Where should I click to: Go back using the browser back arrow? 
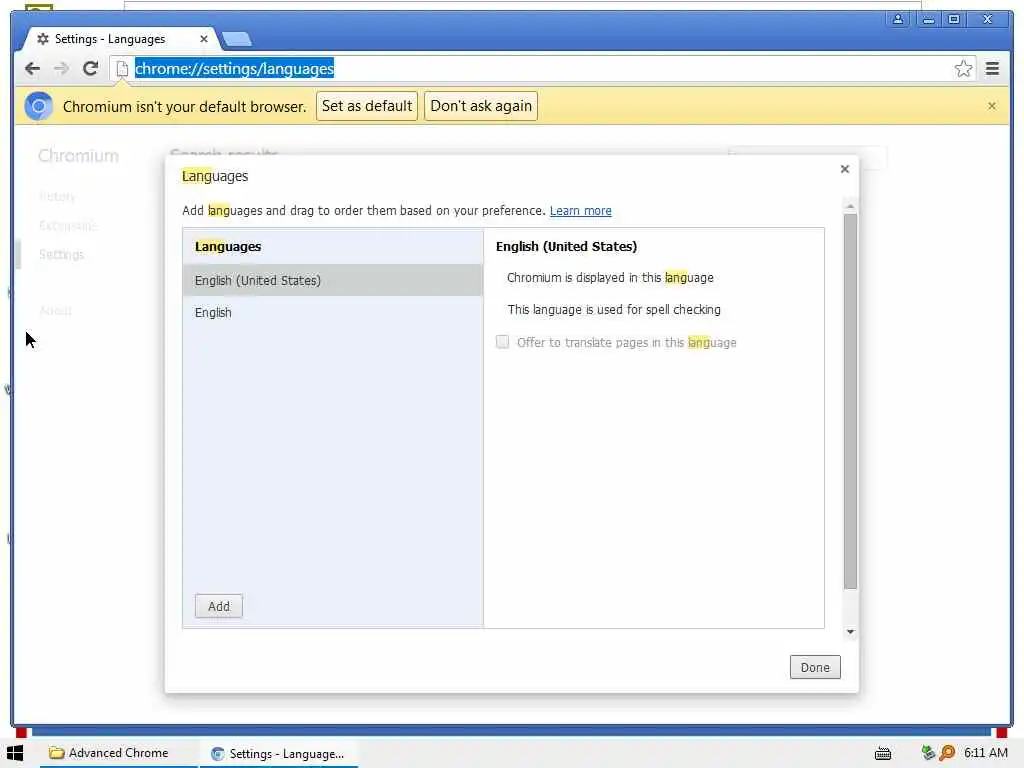[x=32, y=69]
